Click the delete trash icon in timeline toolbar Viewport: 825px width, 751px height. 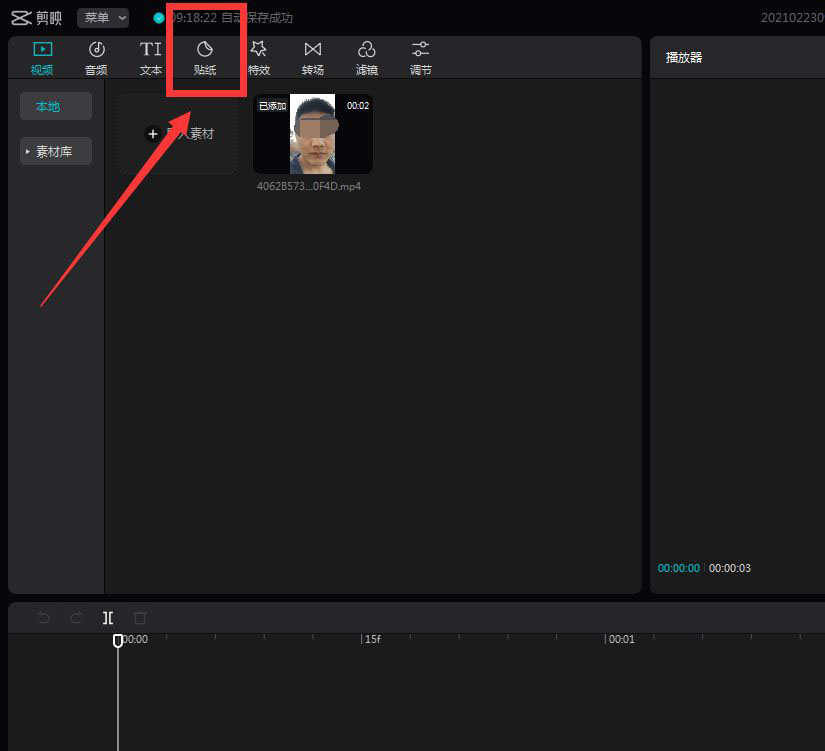point(140,617)
